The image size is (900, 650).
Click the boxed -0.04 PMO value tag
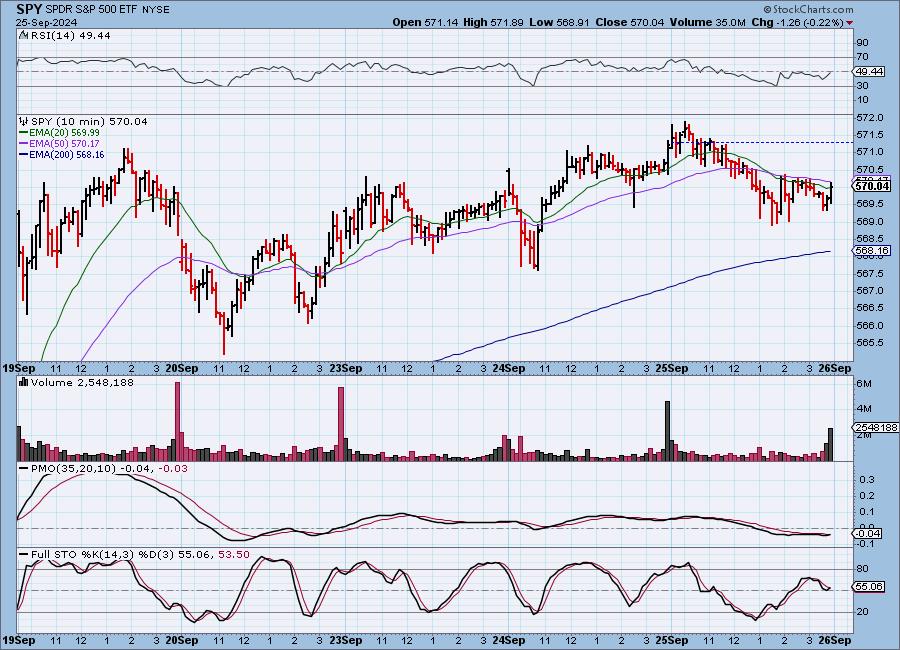click(867, 534)
